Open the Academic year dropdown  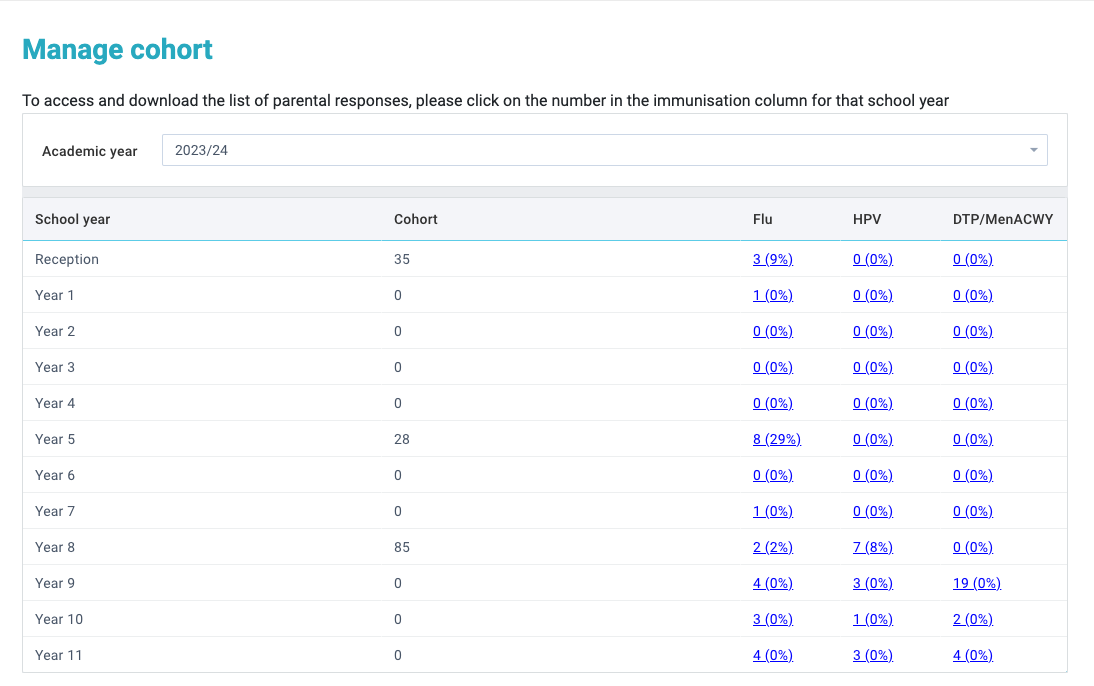604,150
